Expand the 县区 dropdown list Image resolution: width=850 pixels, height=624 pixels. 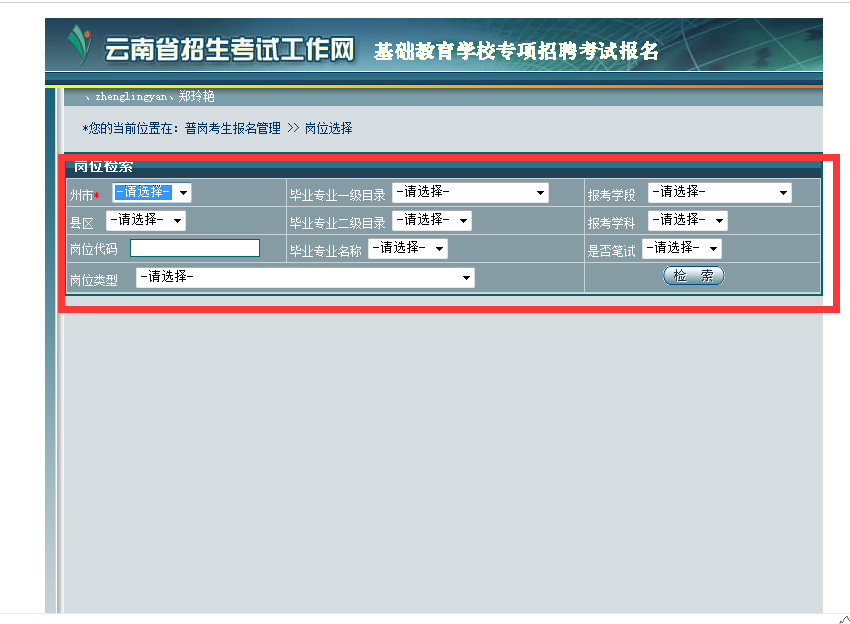coord(146,220)
